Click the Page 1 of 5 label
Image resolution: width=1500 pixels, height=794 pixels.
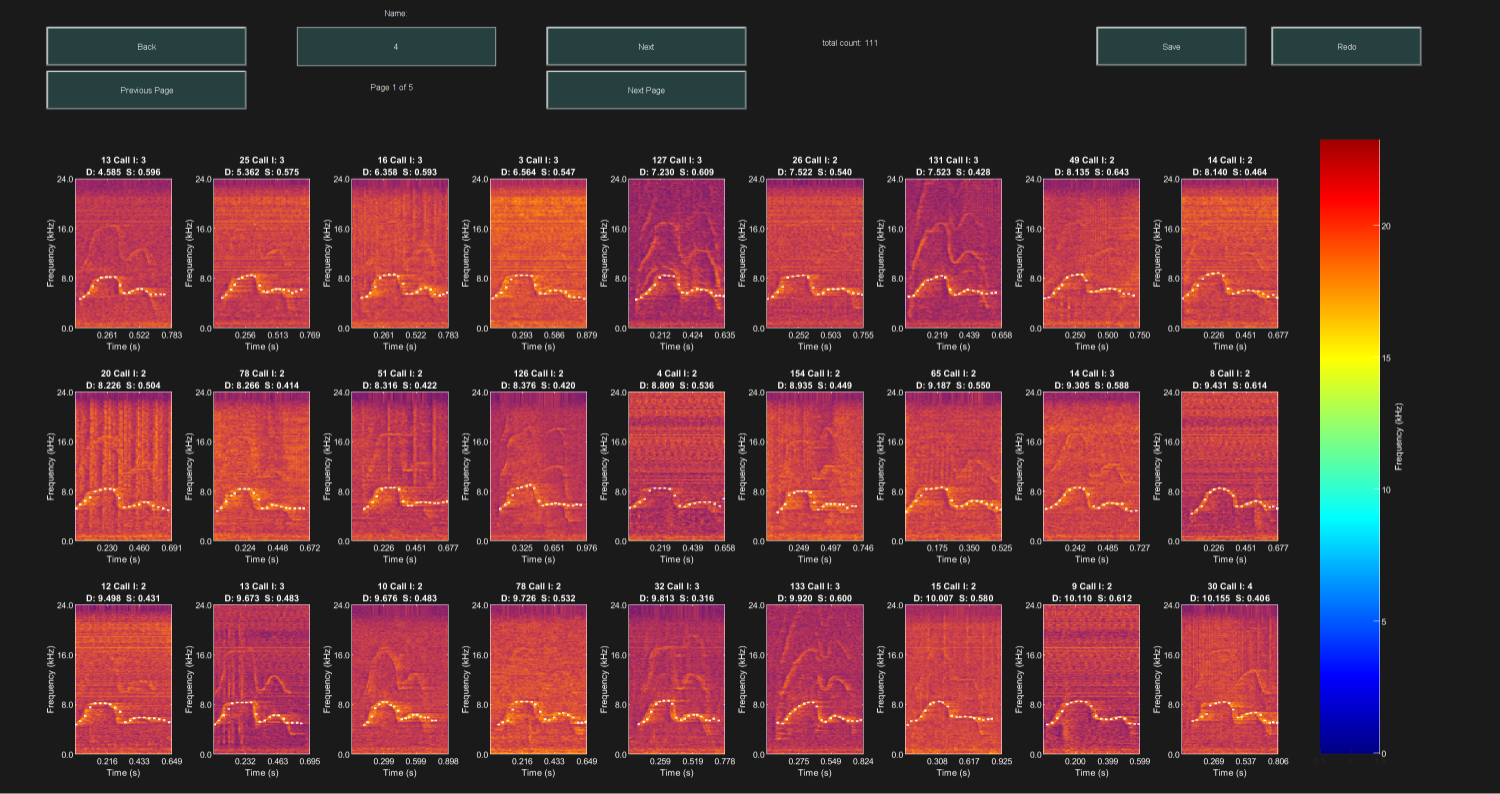(391, 87)
